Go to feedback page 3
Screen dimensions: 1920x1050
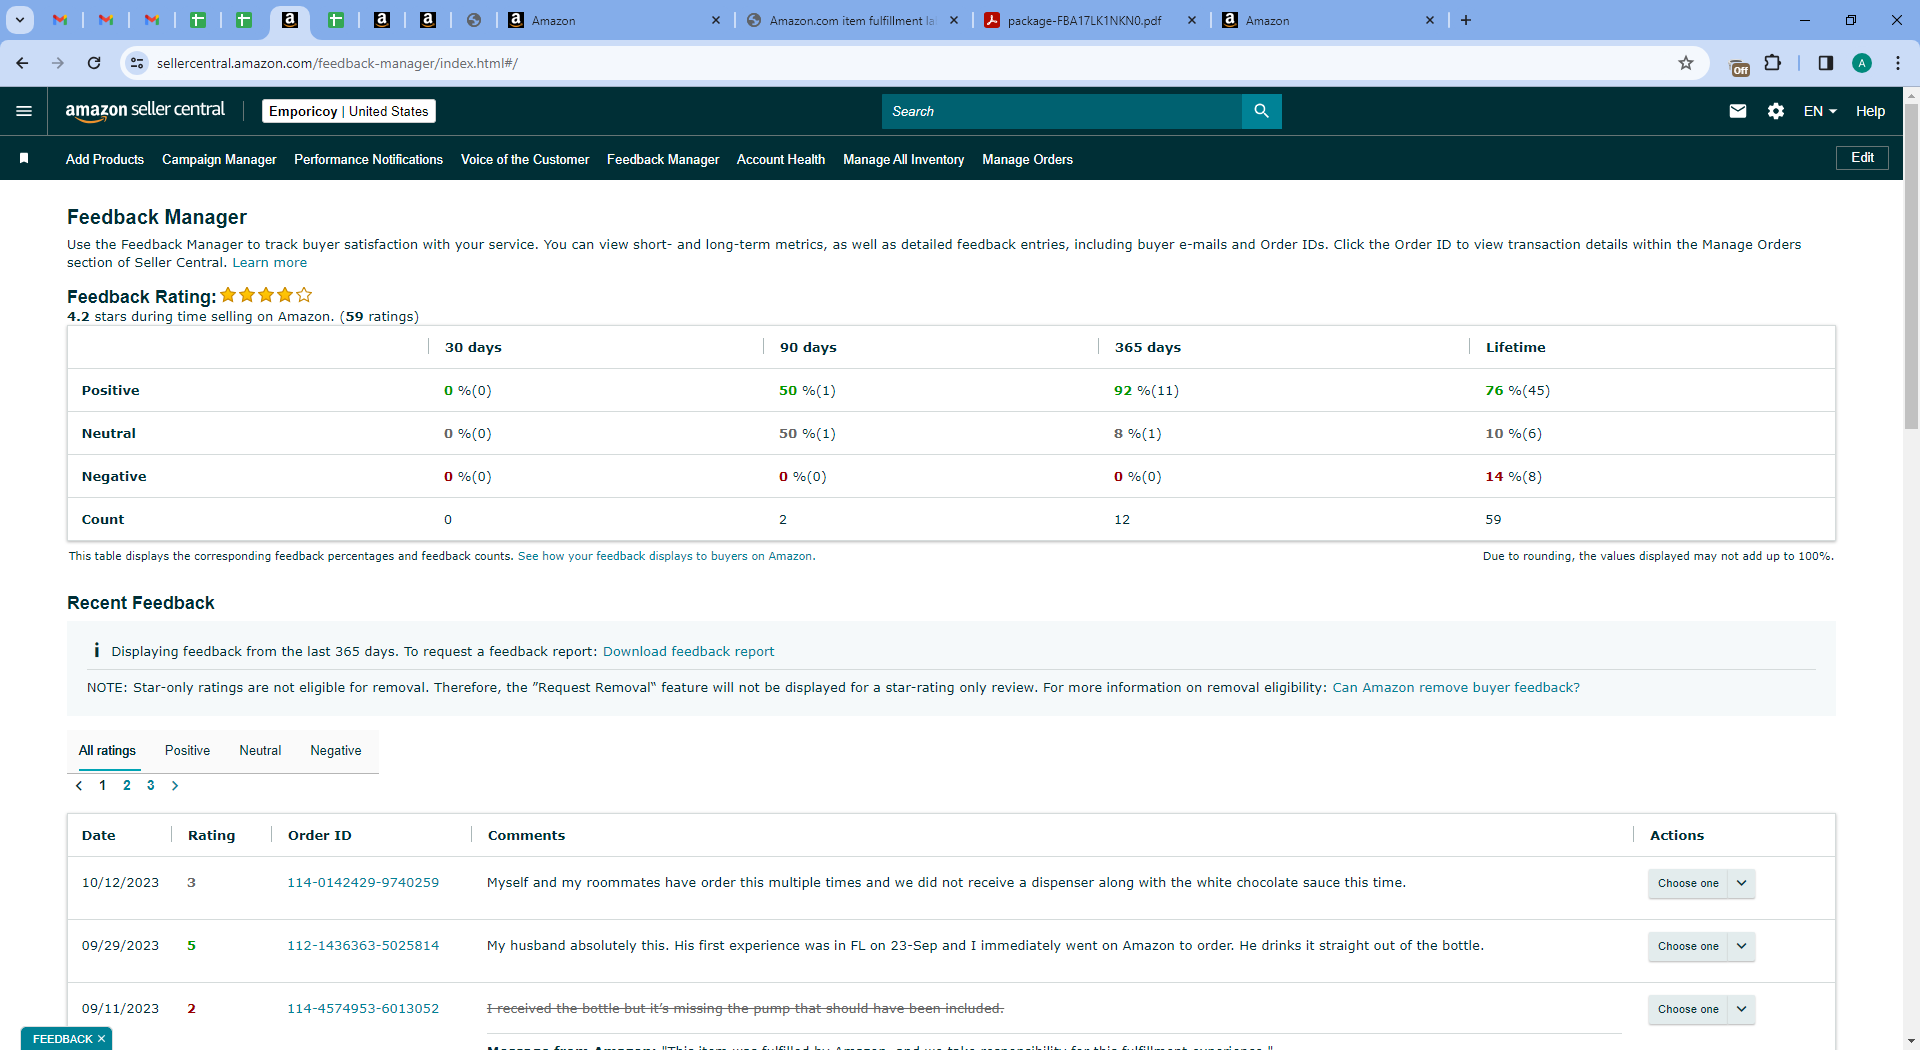click(151, 786)
